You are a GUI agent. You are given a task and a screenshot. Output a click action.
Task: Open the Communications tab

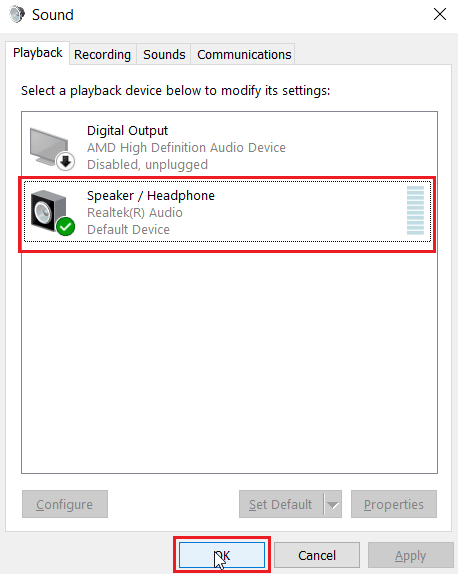coord(244,55)
